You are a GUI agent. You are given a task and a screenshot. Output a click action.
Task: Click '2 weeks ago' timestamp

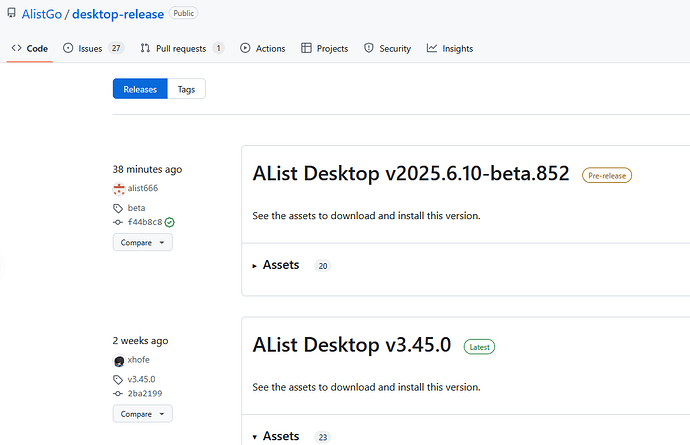point(140,341)
